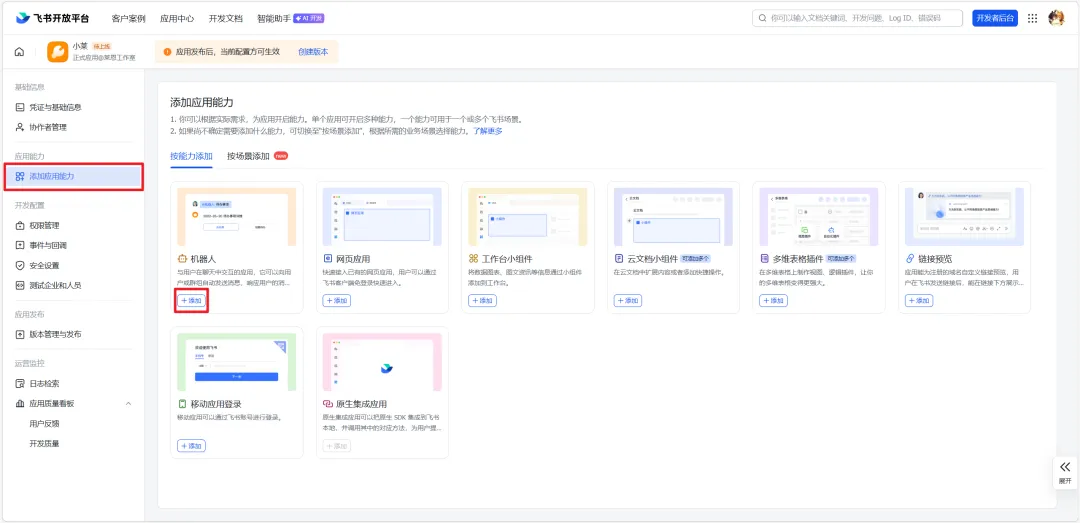
Task: Add the 多维表格插件 capability
Action: tap(773, 301)
